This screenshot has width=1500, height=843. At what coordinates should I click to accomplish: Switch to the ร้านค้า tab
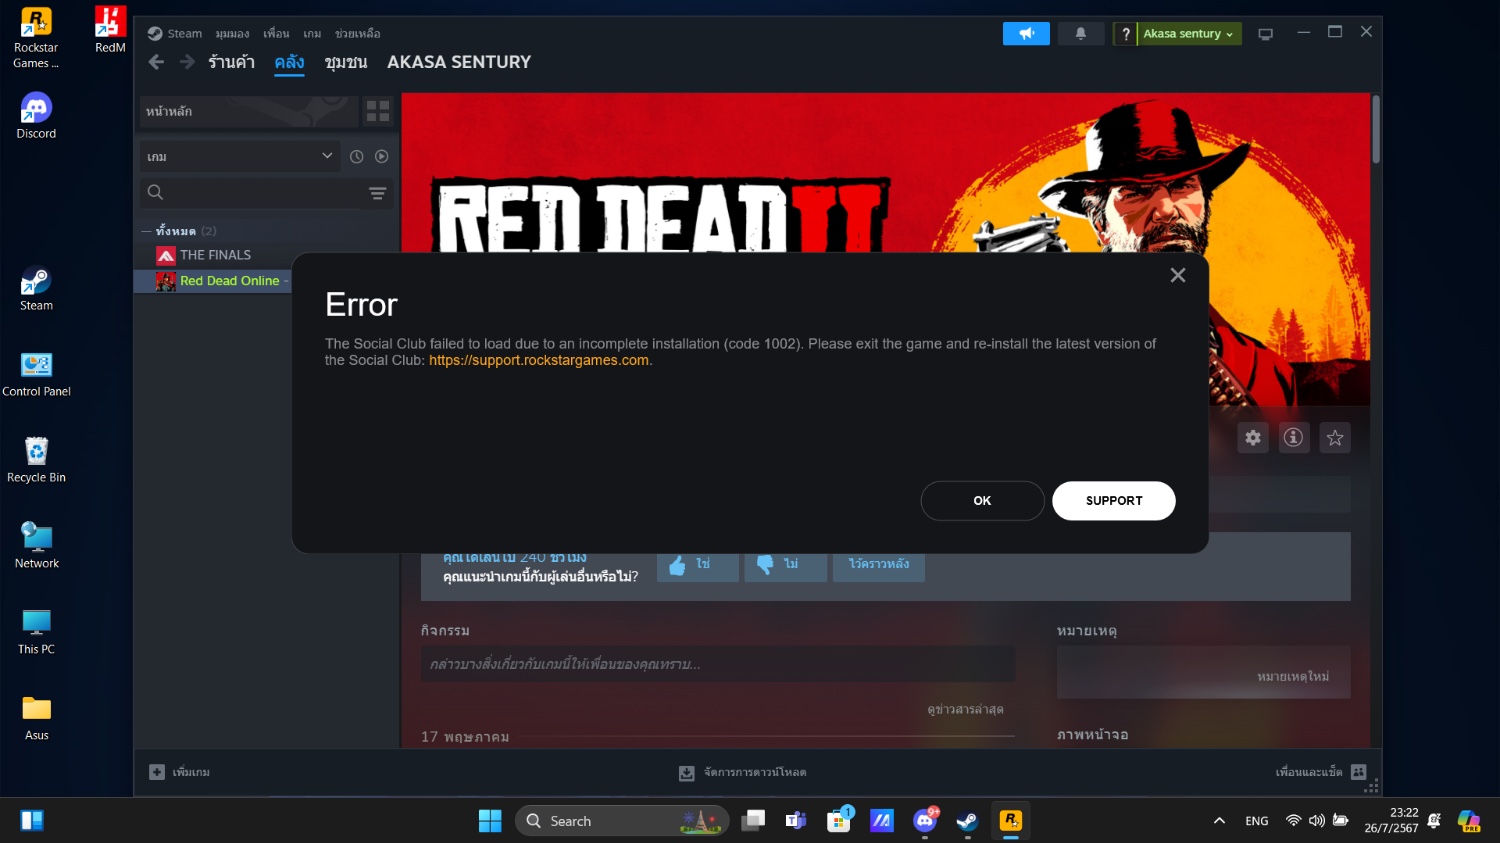(231, 62)
